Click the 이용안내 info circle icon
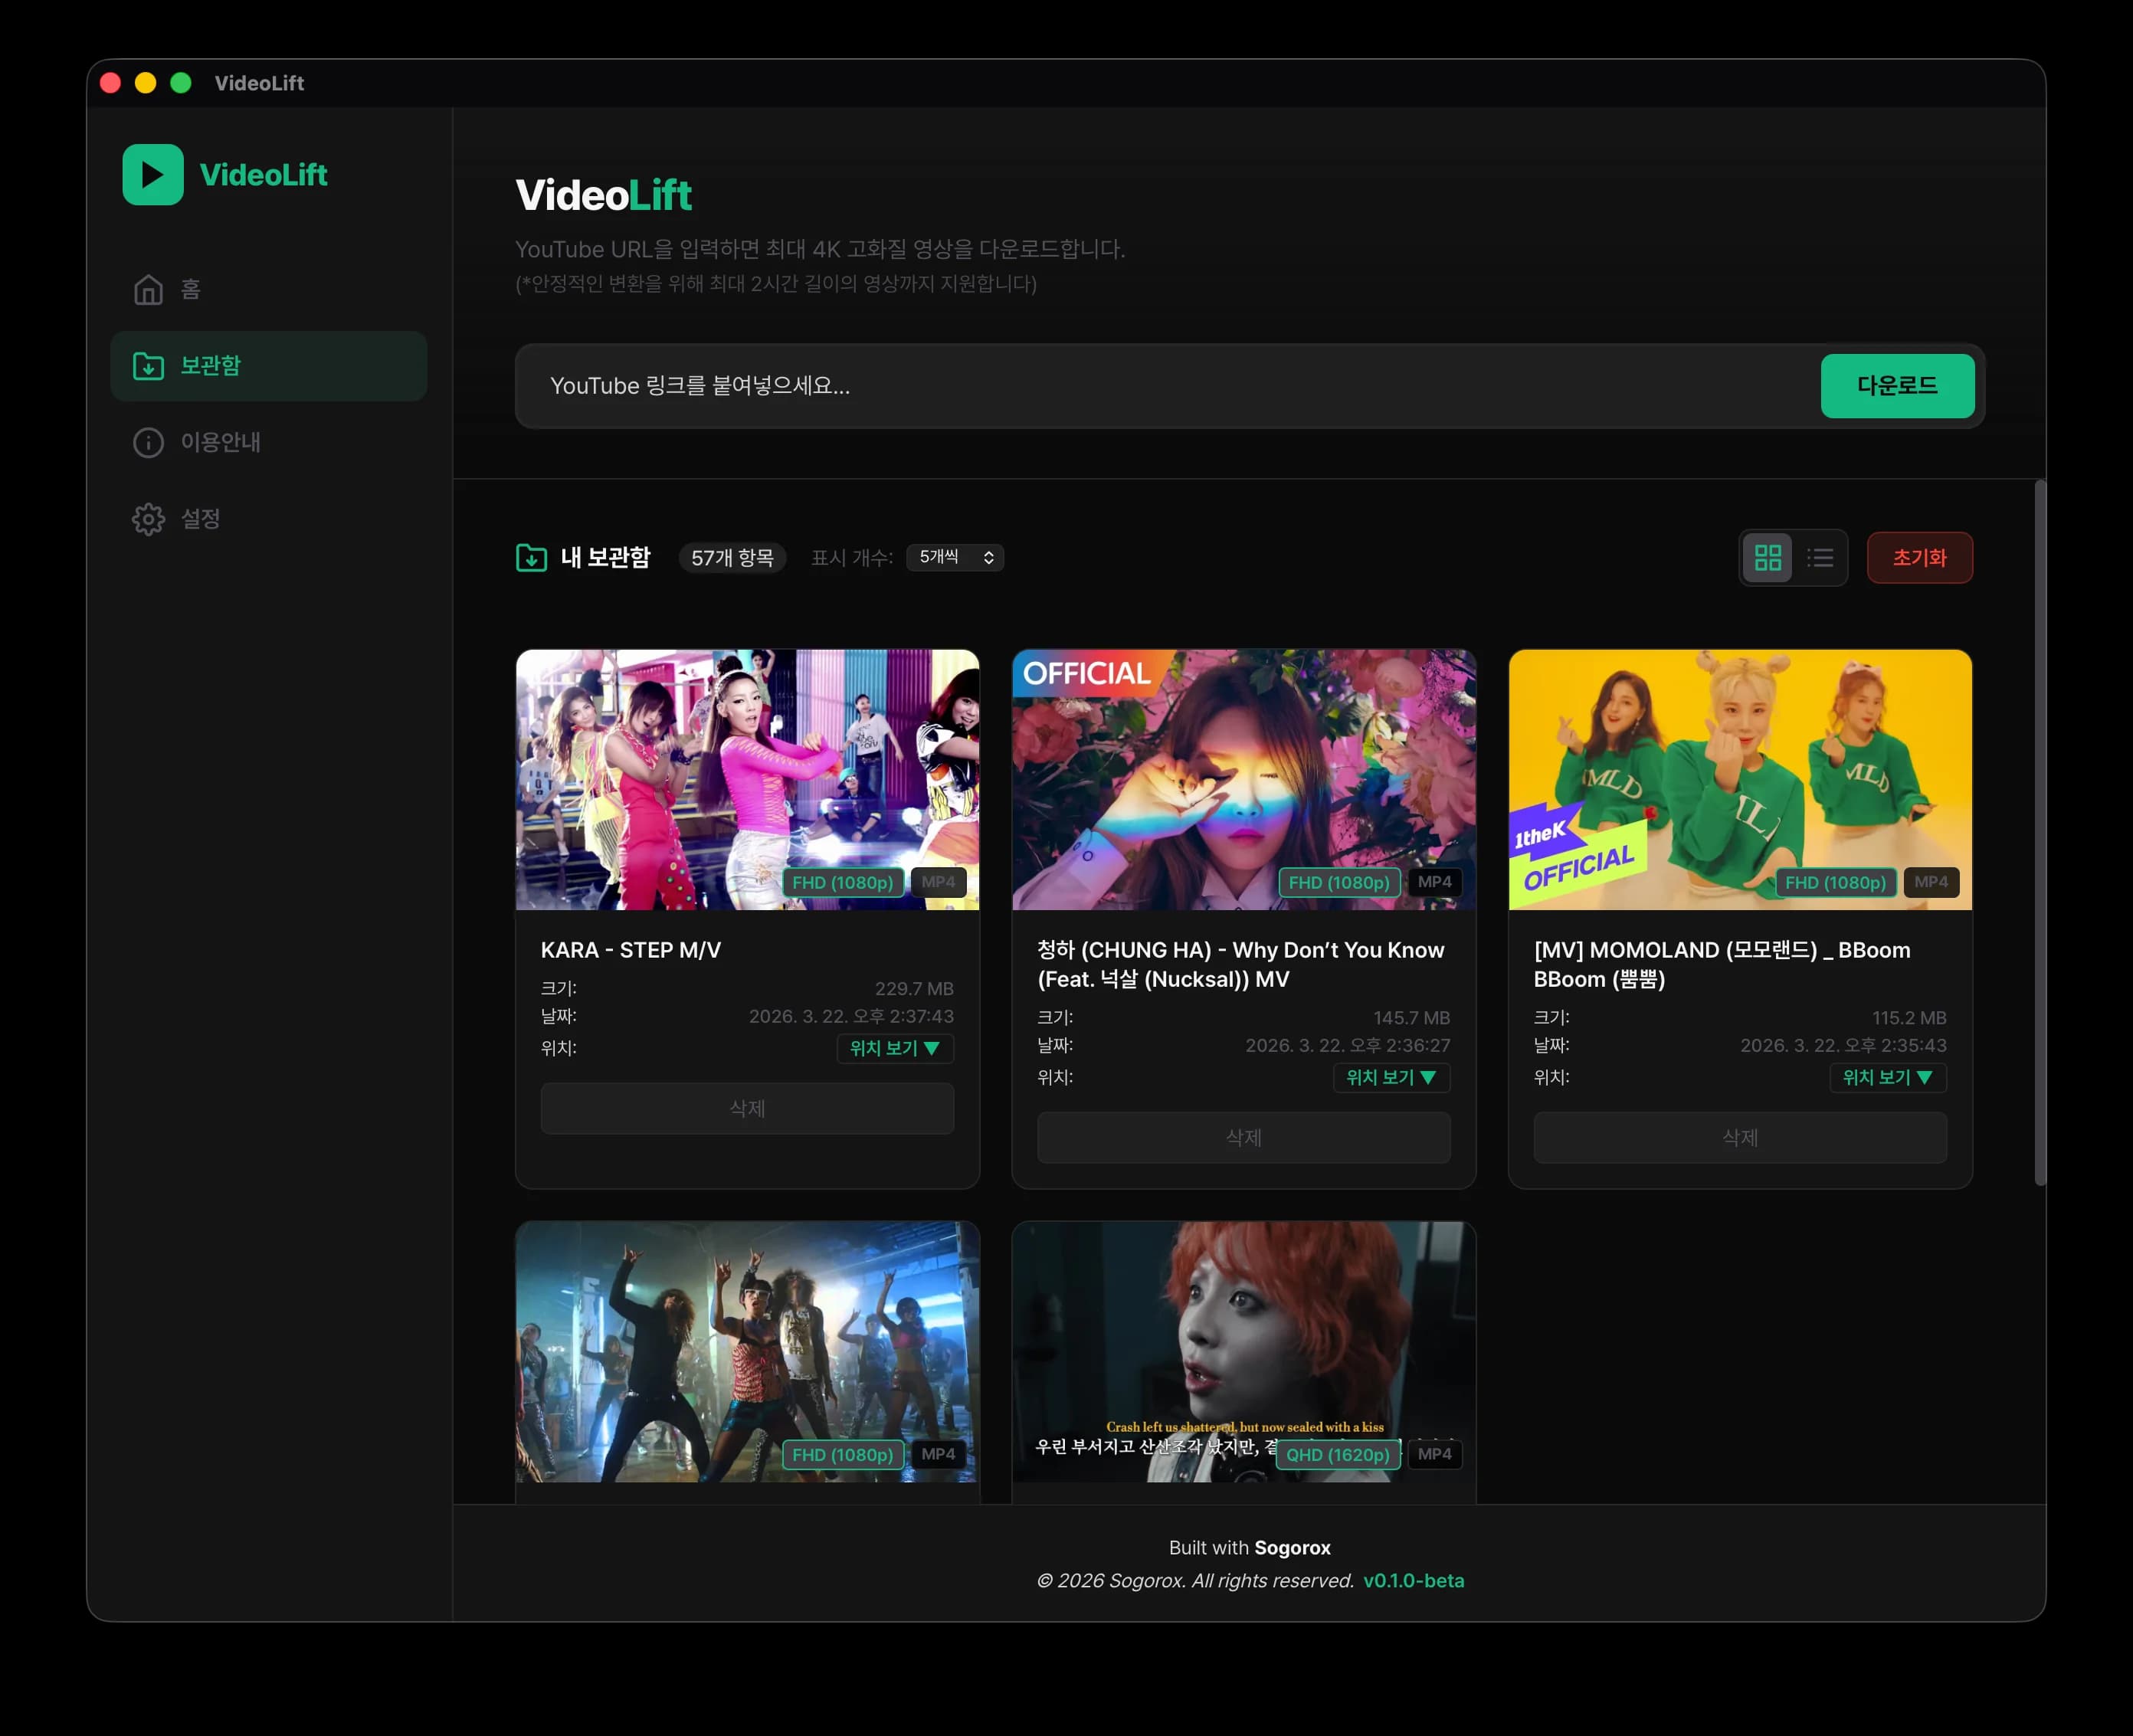The image size is (2133, 1736). (x=148, y=442)
